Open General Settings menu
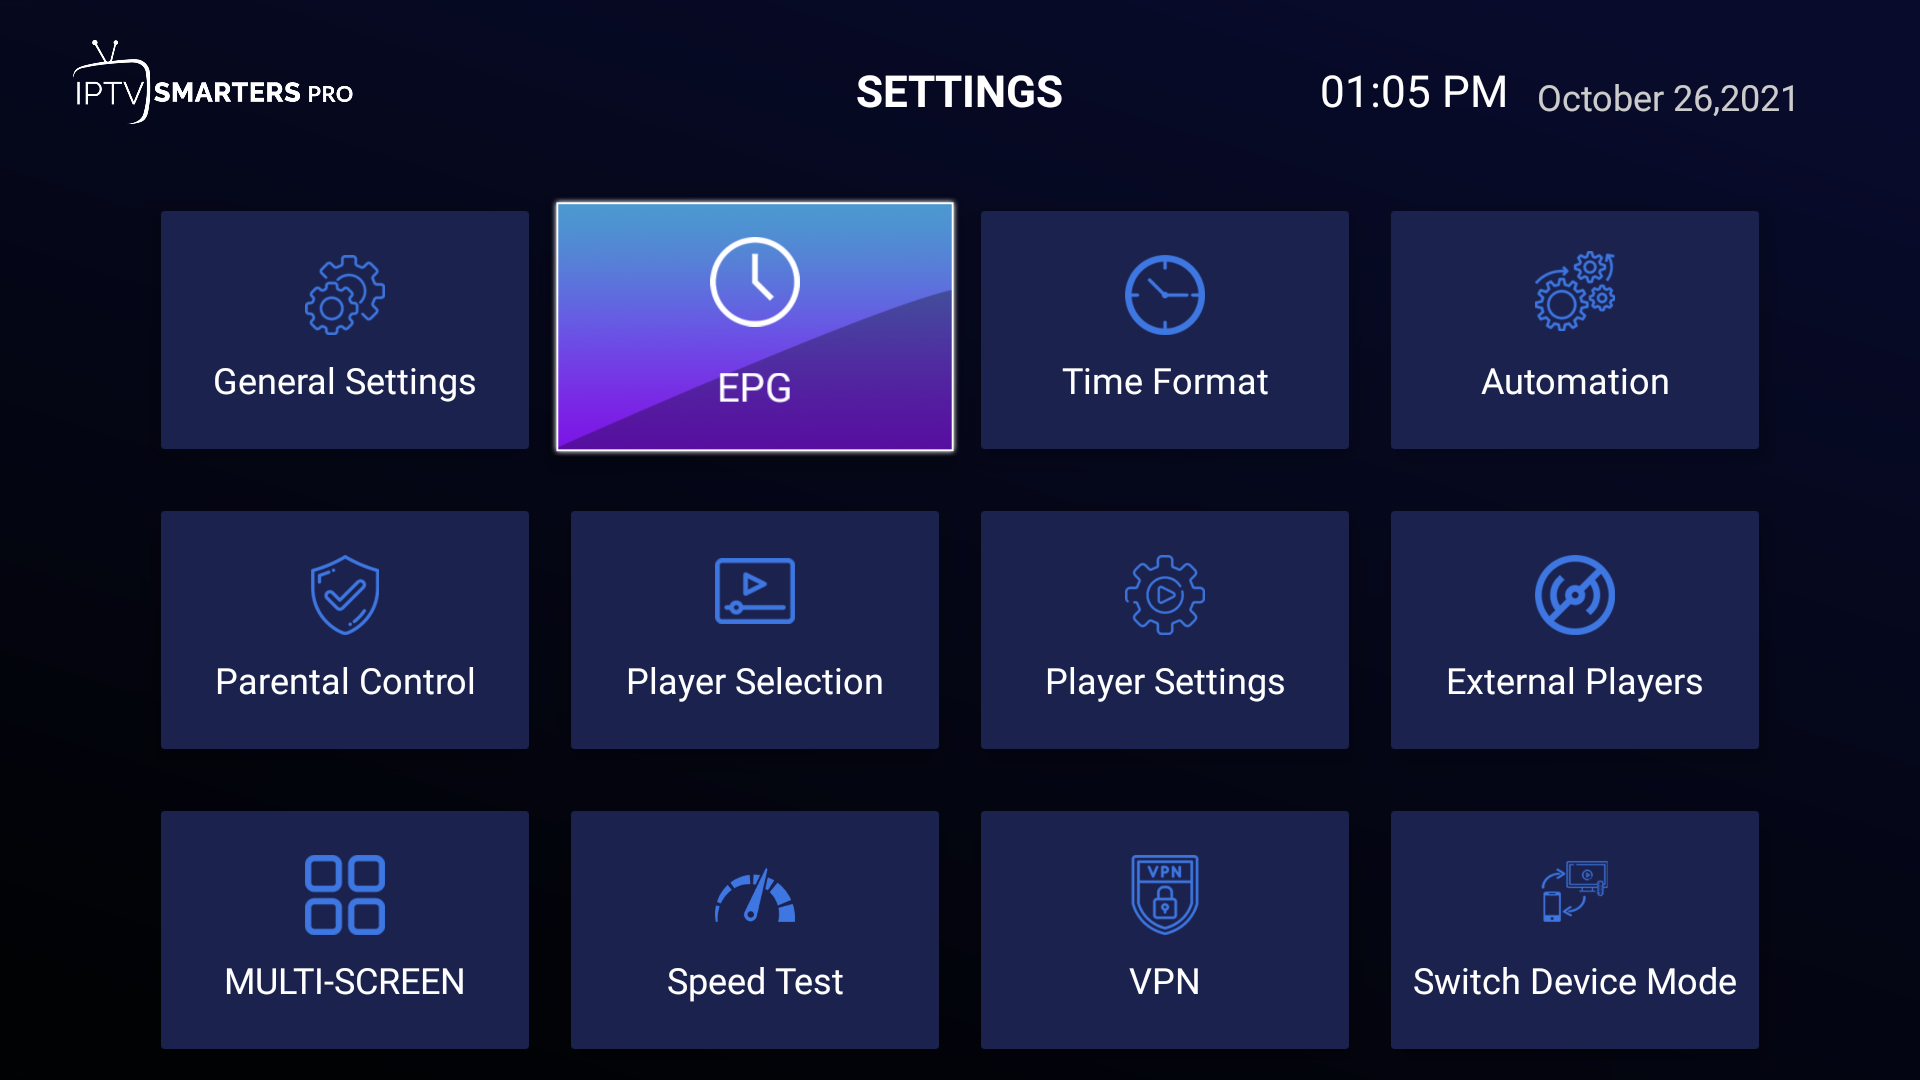 [344, 328]
